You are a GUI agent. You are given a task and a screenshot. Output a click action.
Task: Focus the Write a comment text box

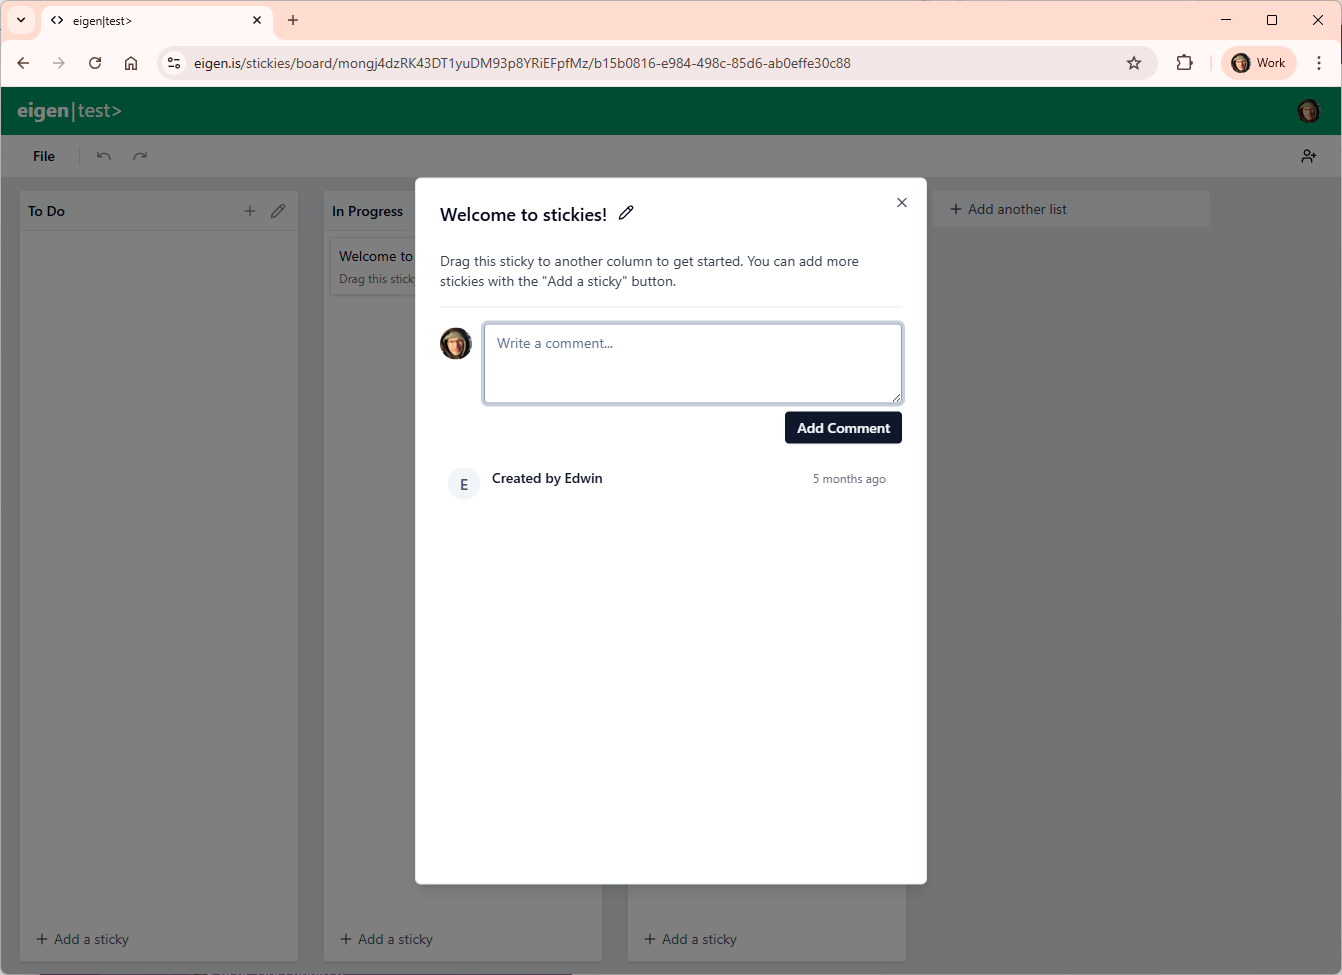692,363
